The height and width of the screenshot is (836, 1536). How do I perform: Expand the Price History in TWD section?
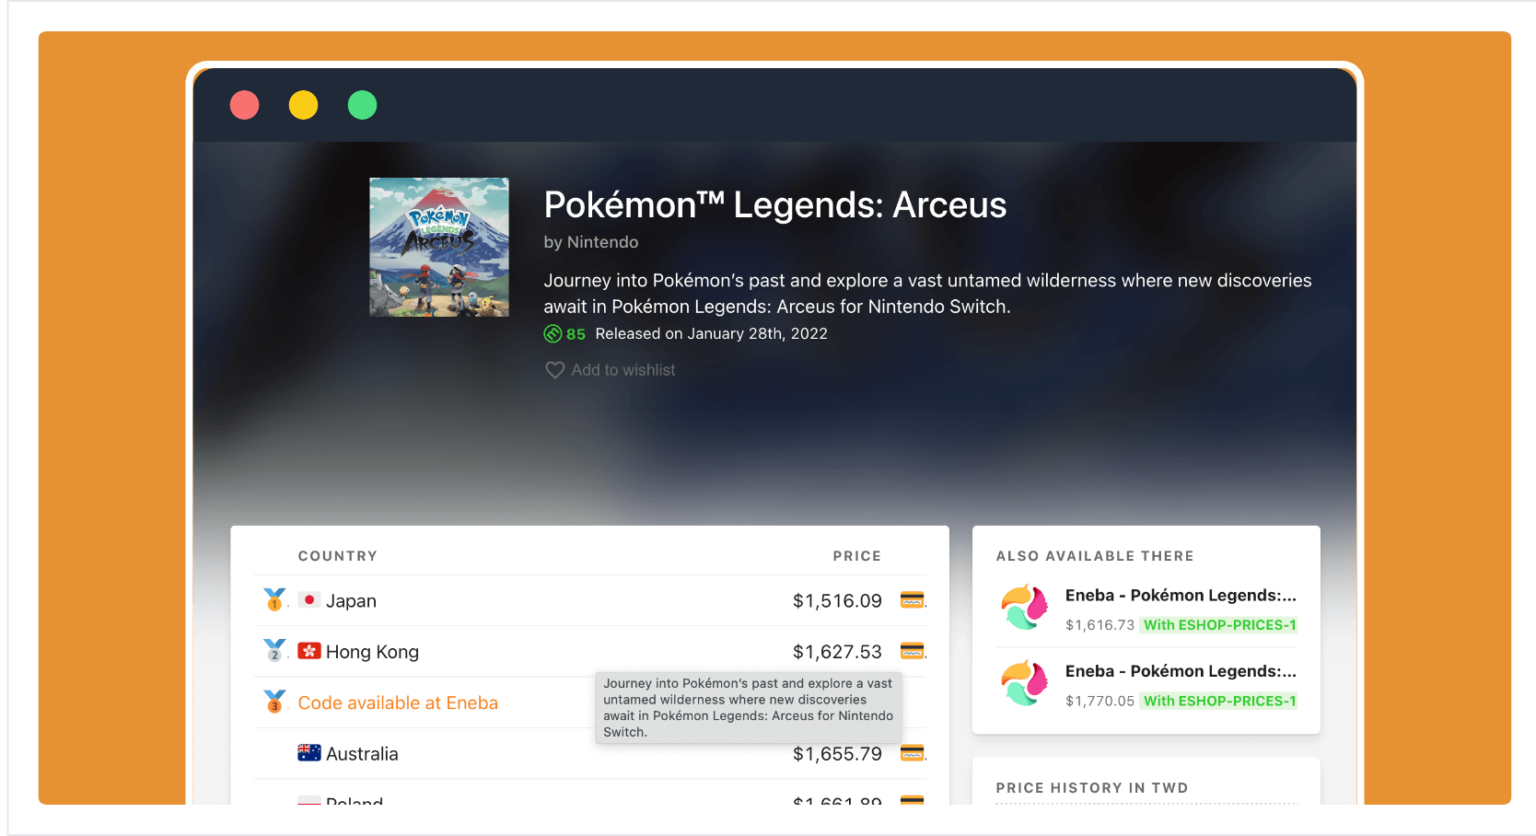point(1092,788)
